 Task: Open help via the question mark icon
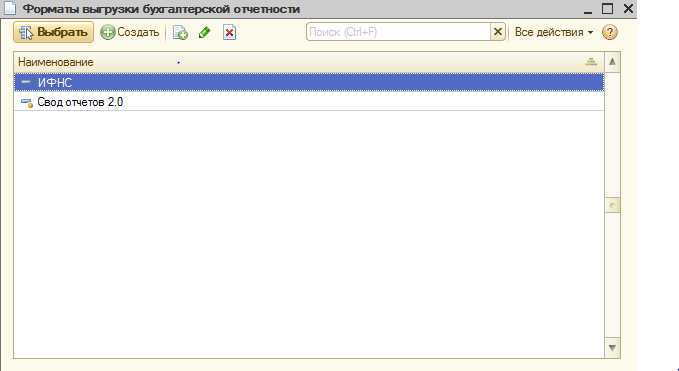pyautogui.click(x=610, y=32)
